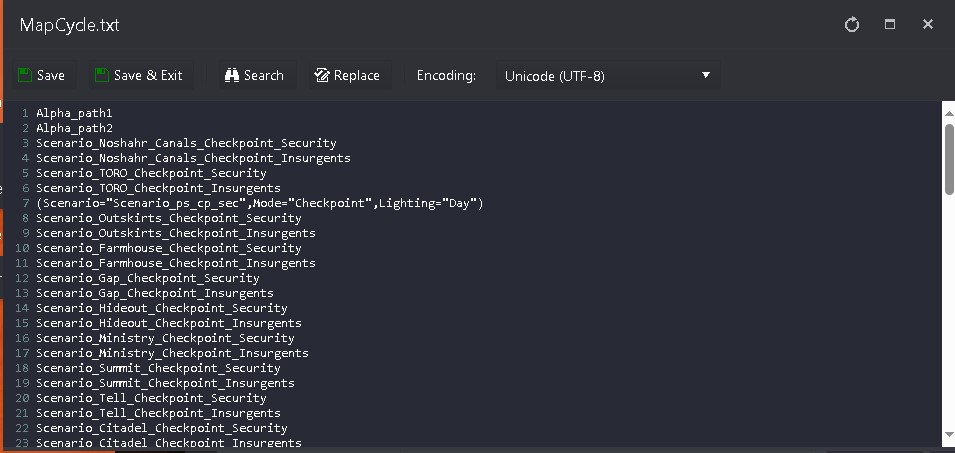Viewport: 955px width, 453px height.
Task: Click Scenario_Outskirts_Checkpoint_Insurgents line
Action: [x=175, y=233]
